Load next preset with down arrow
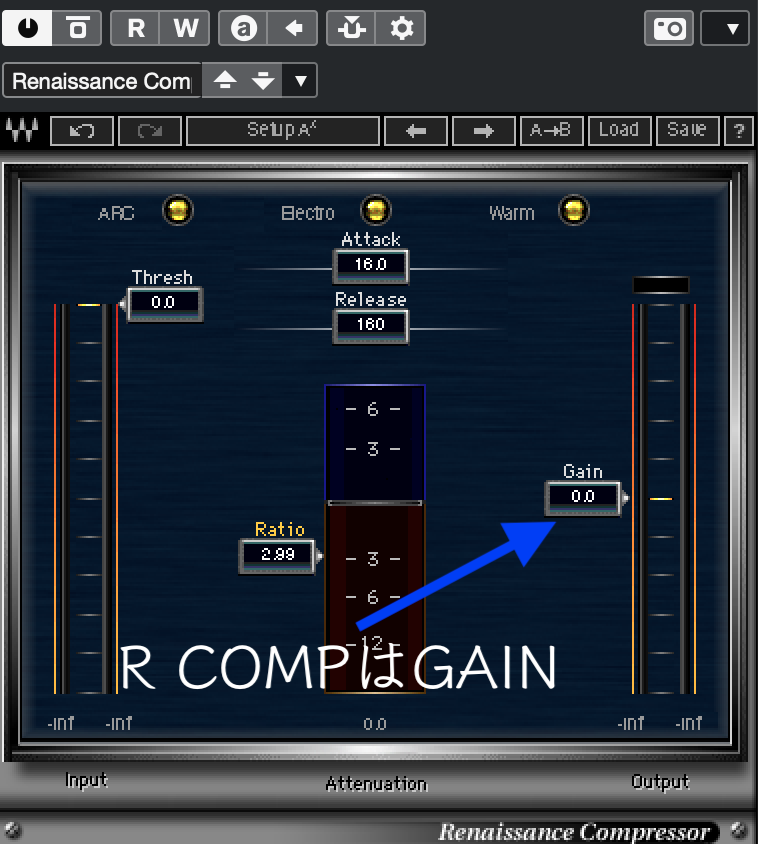This screenshot has width=758, height=844. [x=263, y=81]
